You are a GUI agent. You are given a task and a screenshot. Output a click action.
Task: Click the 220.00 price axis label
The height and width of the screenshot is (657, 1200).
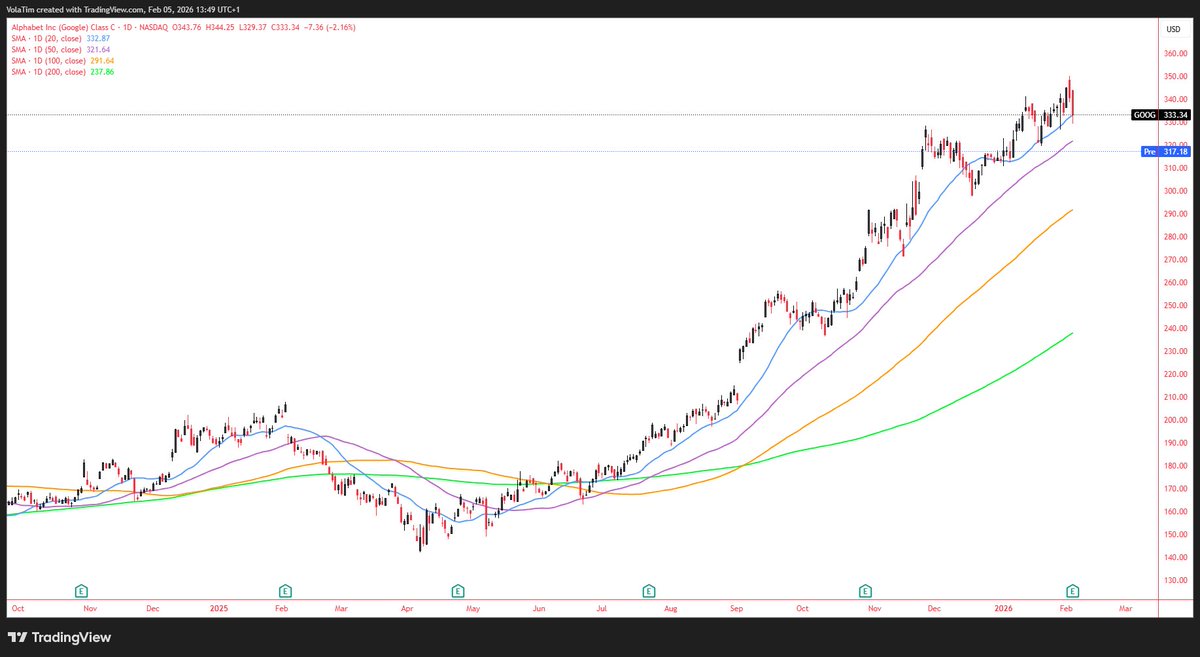point(1173,374)
